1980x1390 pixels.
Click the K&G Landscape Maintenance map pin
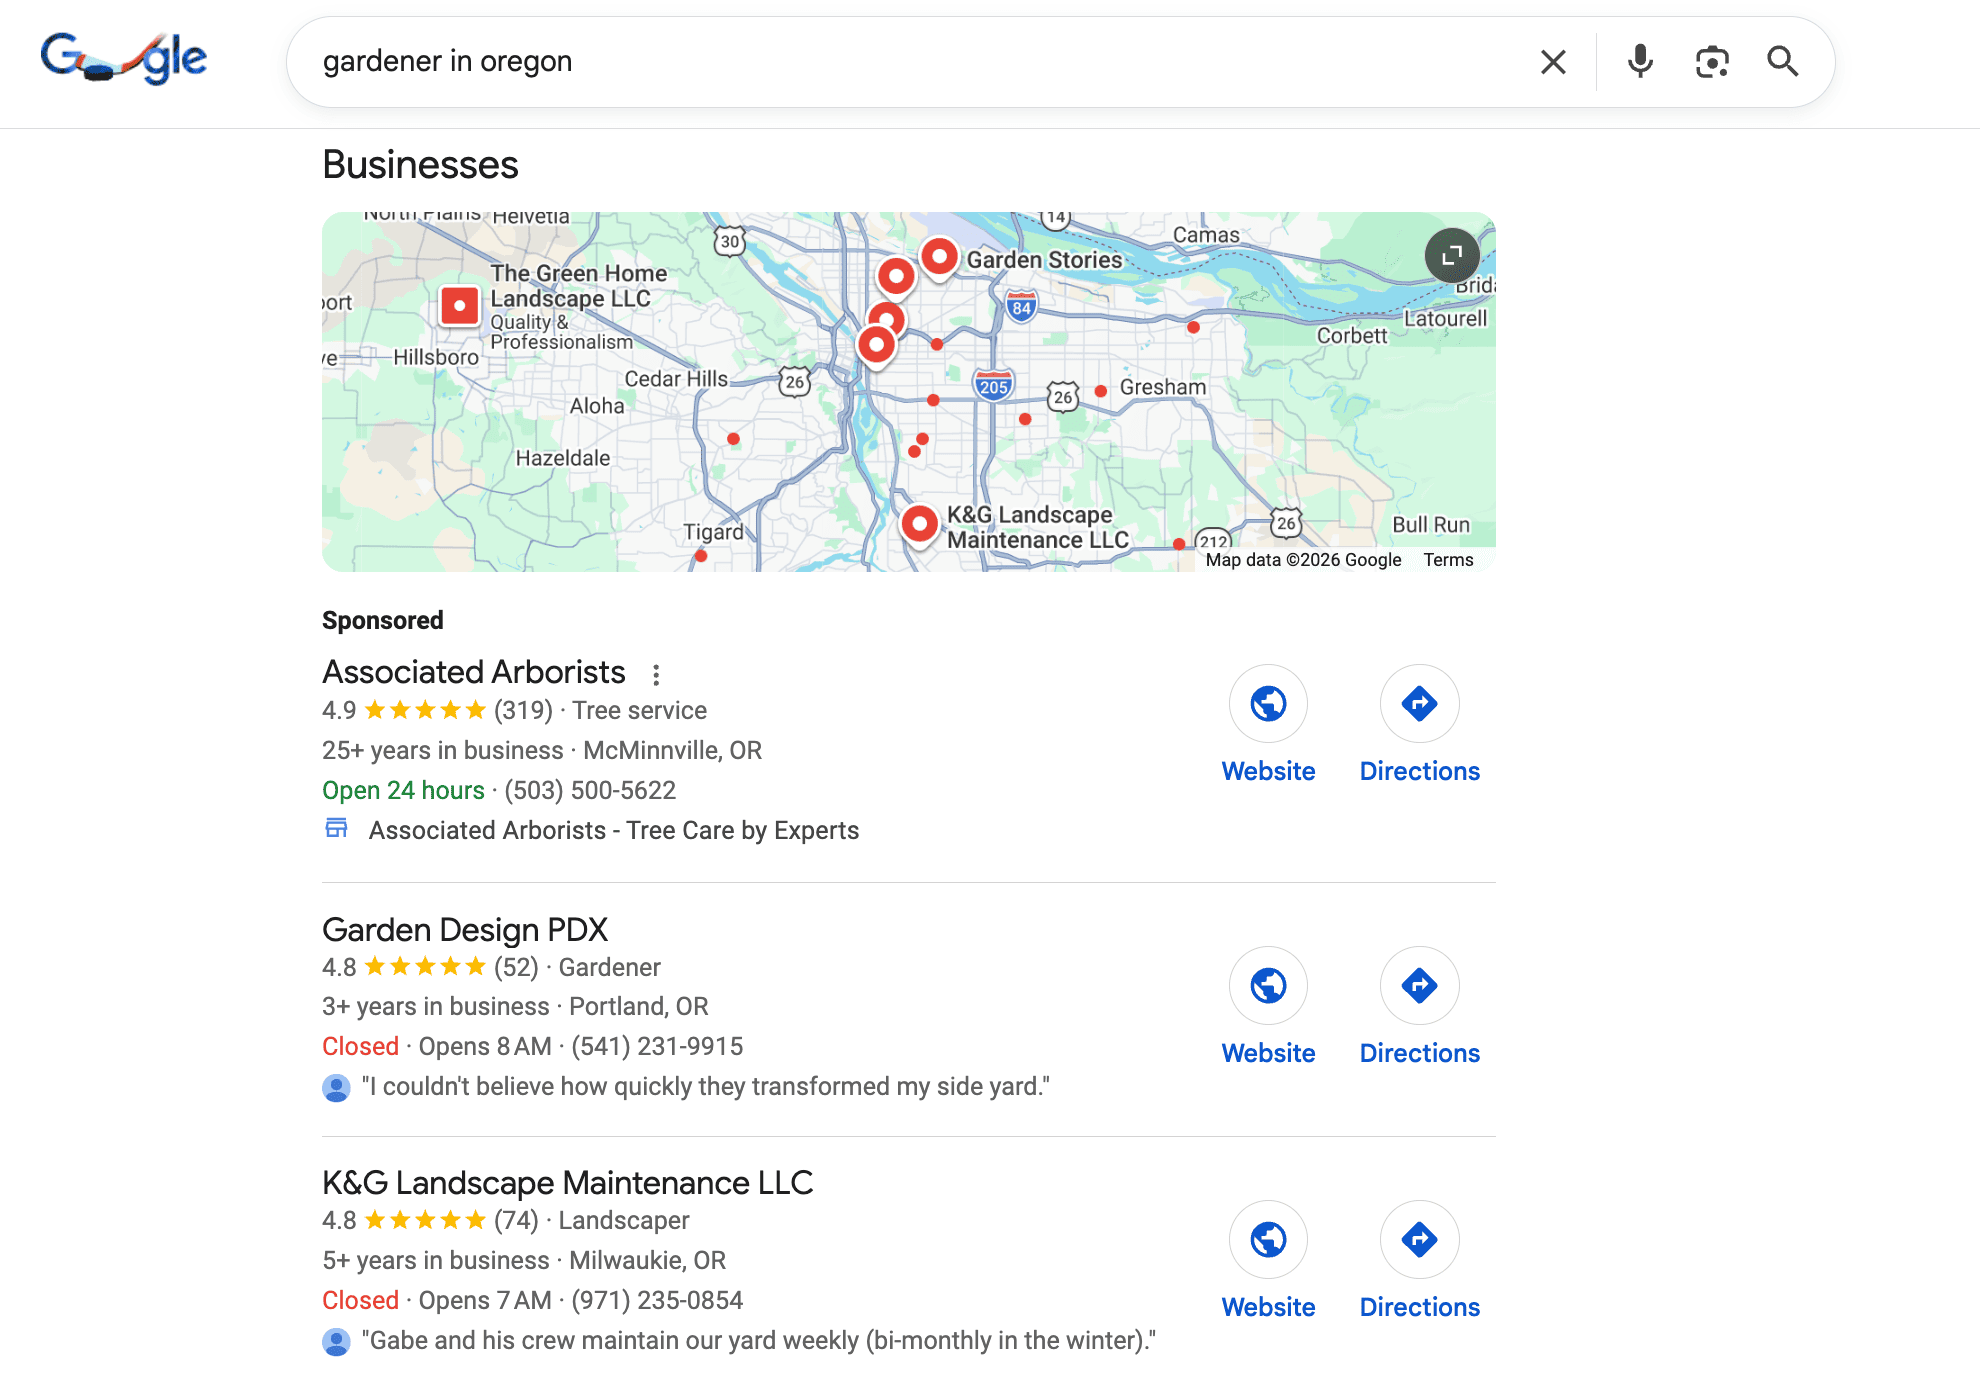[919, 524]
